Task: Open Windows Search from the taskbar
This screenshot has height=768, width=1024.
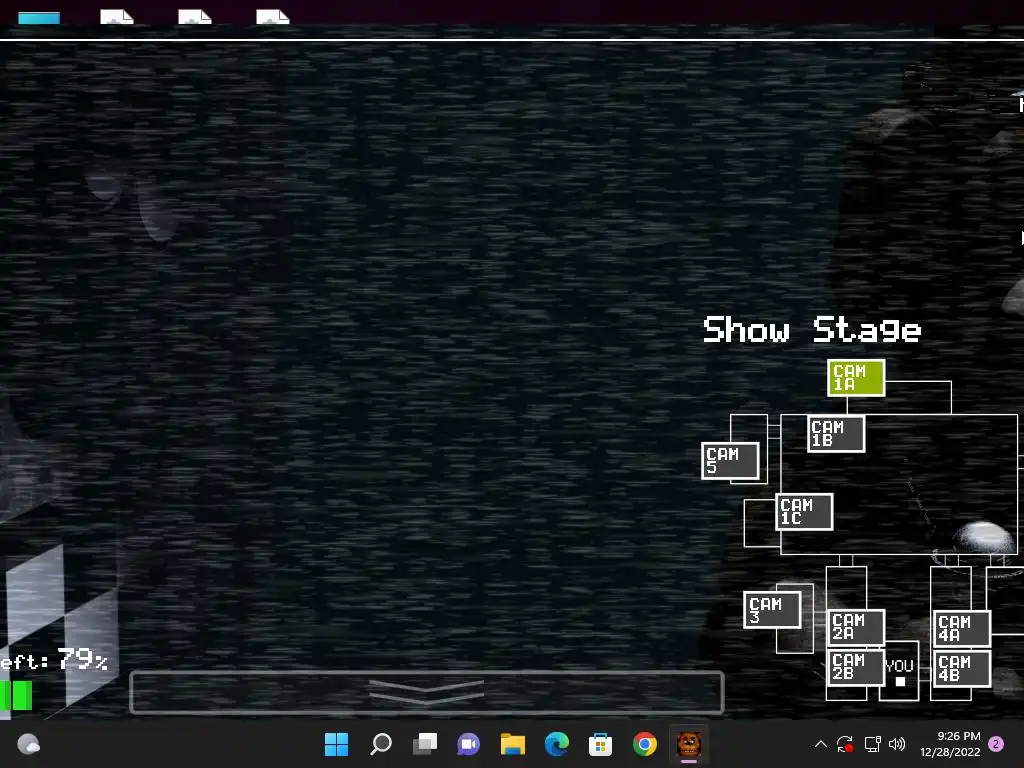Action: coord(381,744)
